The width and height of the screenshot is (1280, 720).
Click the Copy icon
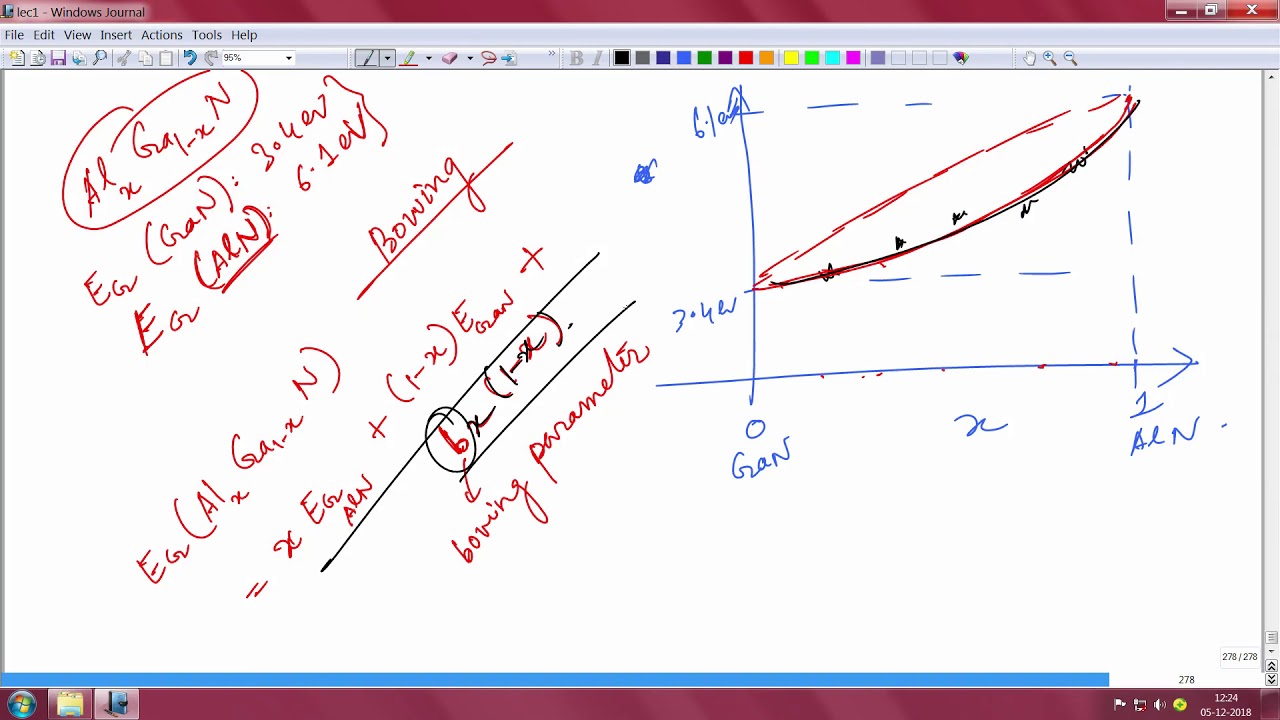tap(145, 58)
